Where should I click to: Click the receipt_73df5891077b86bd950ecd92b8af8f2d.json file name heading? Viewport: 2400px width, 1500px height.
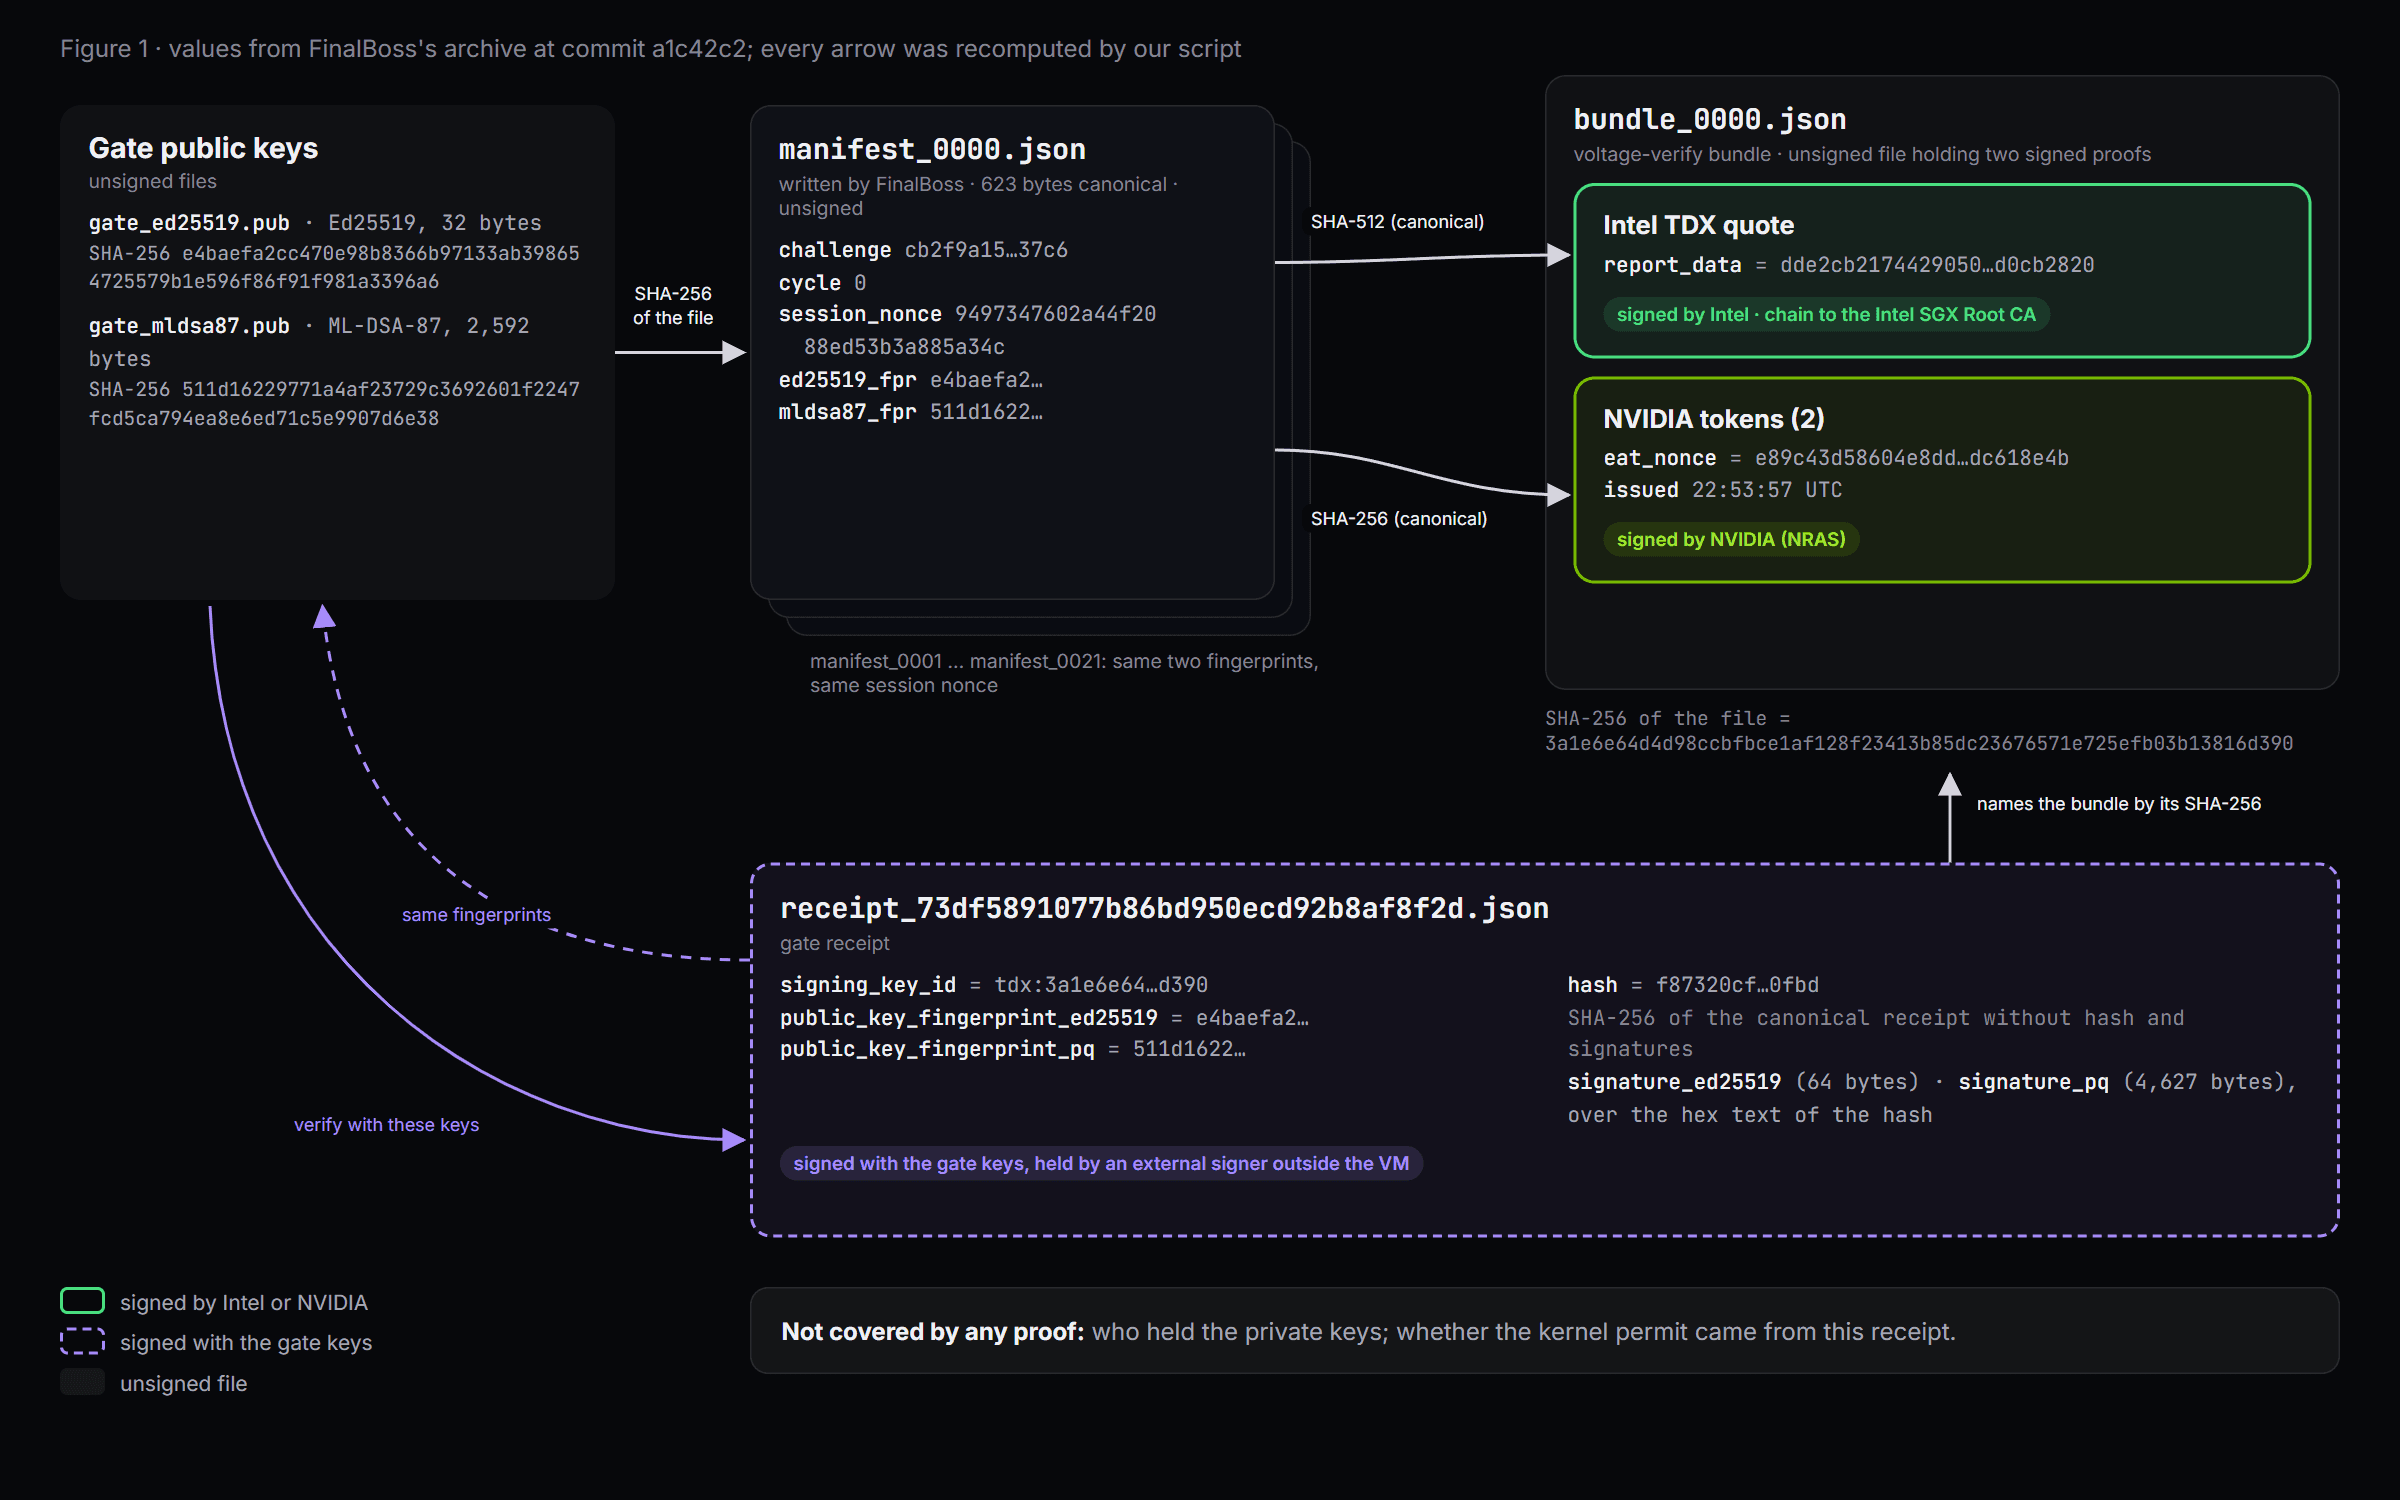point(1164,908)
